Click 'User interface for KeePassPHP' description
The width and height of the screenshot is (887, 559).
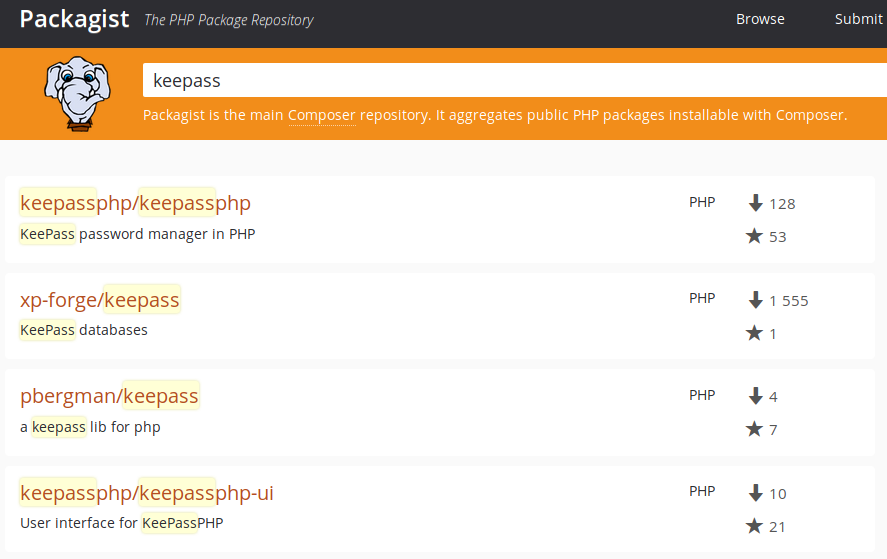pos(122,523)
